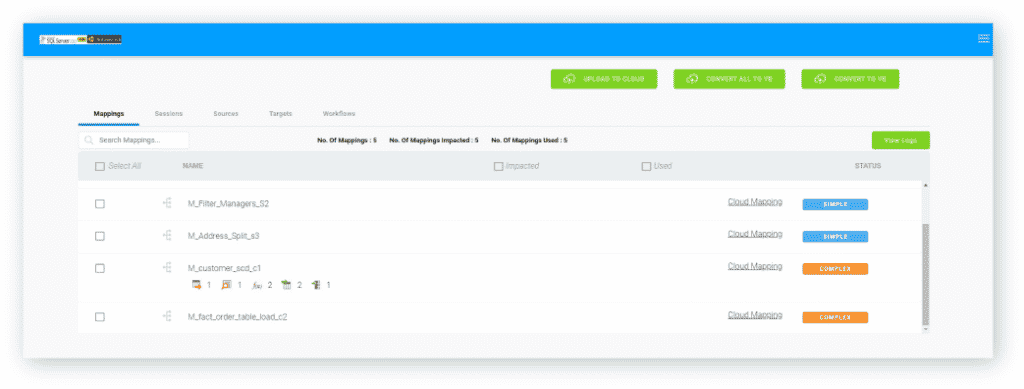Open the menu icon at header right
The width and height of the screenshot is (1024, 389).
(984, 39)
